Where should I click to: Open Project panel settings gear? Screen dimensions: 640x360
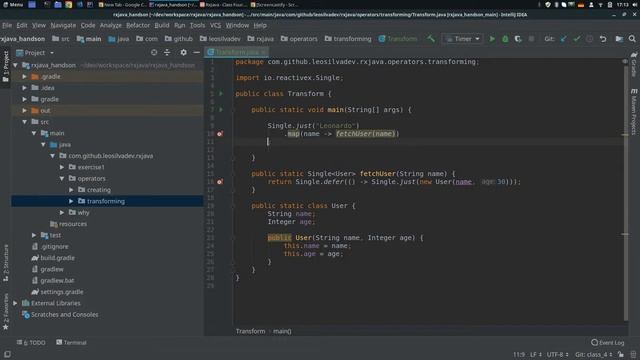coord(184,53)
